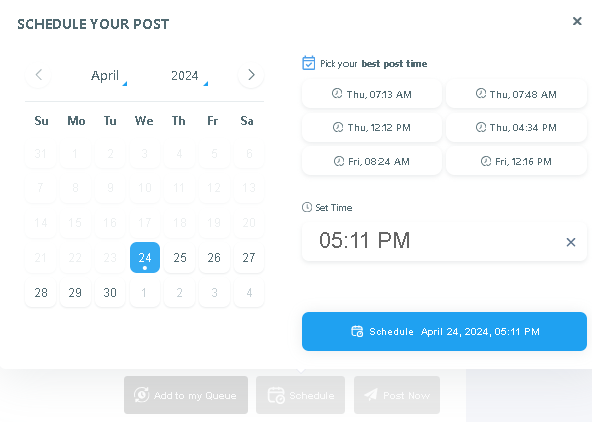Select April 30 on the calendar

click(110, 293)
